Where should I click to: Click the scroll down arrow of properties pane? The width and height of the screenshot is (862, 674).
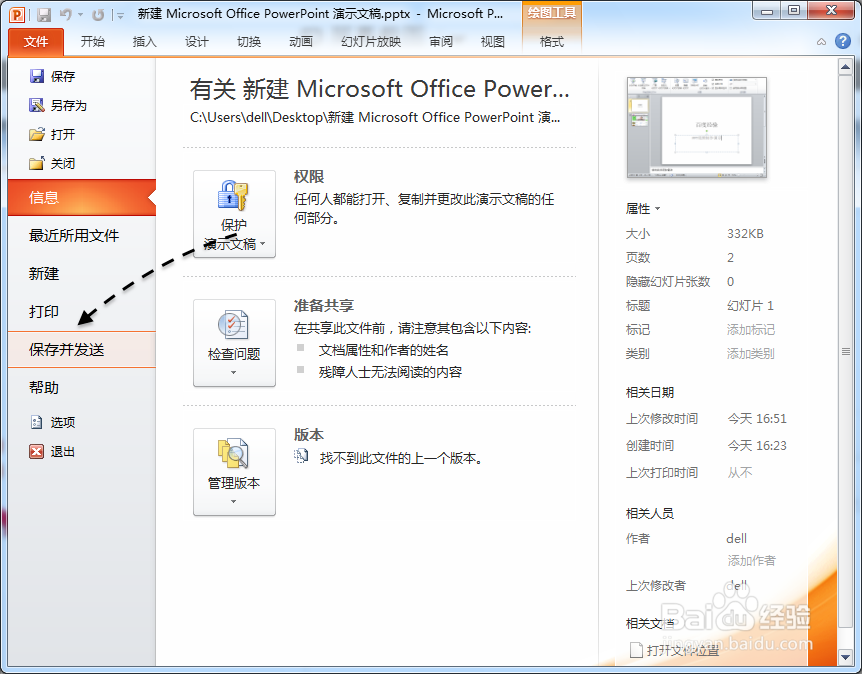coord(846,657)
